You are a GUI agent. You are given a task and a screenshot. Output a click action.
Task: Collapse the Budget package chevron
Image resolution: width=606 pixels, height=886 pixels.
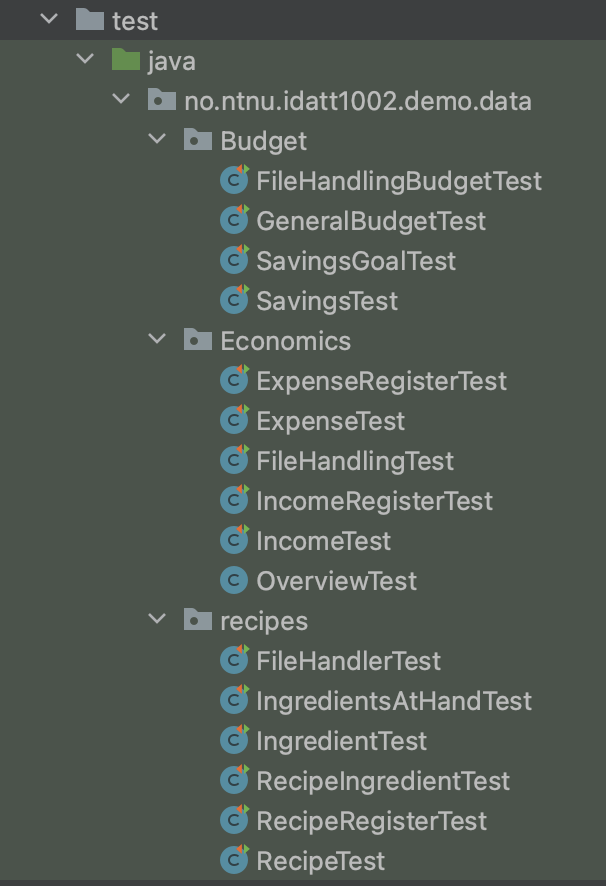(157, 138)
